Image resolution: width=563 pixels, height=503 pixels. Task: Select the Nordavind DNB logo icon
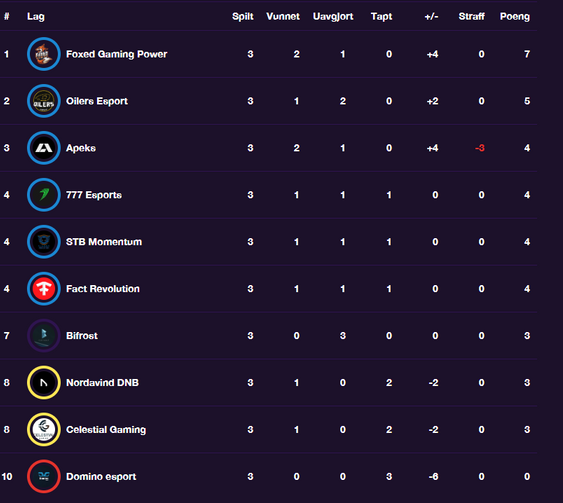pyautogui.click(x=44, y=383)
